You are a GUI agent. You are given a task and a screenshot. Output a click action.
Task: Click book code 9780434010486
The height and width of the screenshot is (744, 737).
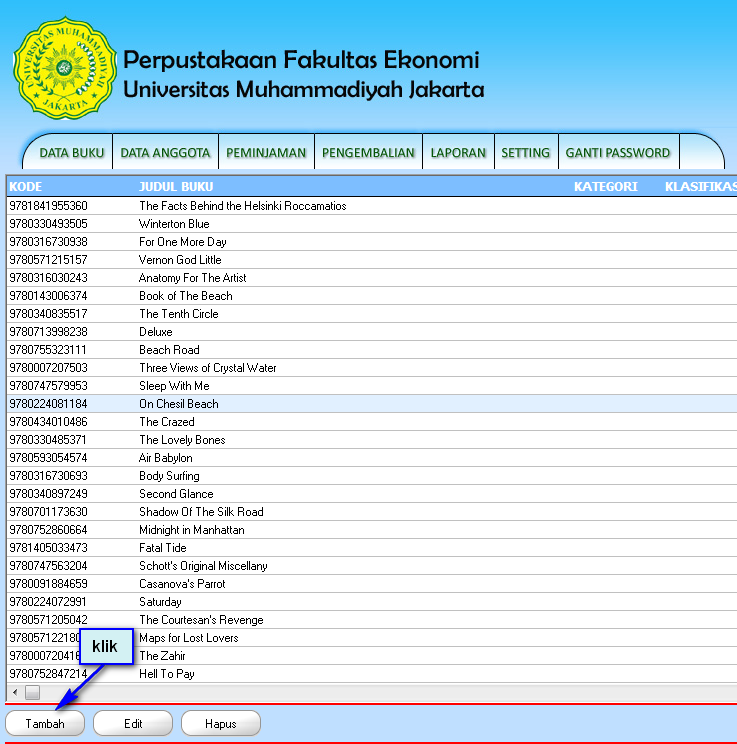pyautogui.click(x=48, y=422)
